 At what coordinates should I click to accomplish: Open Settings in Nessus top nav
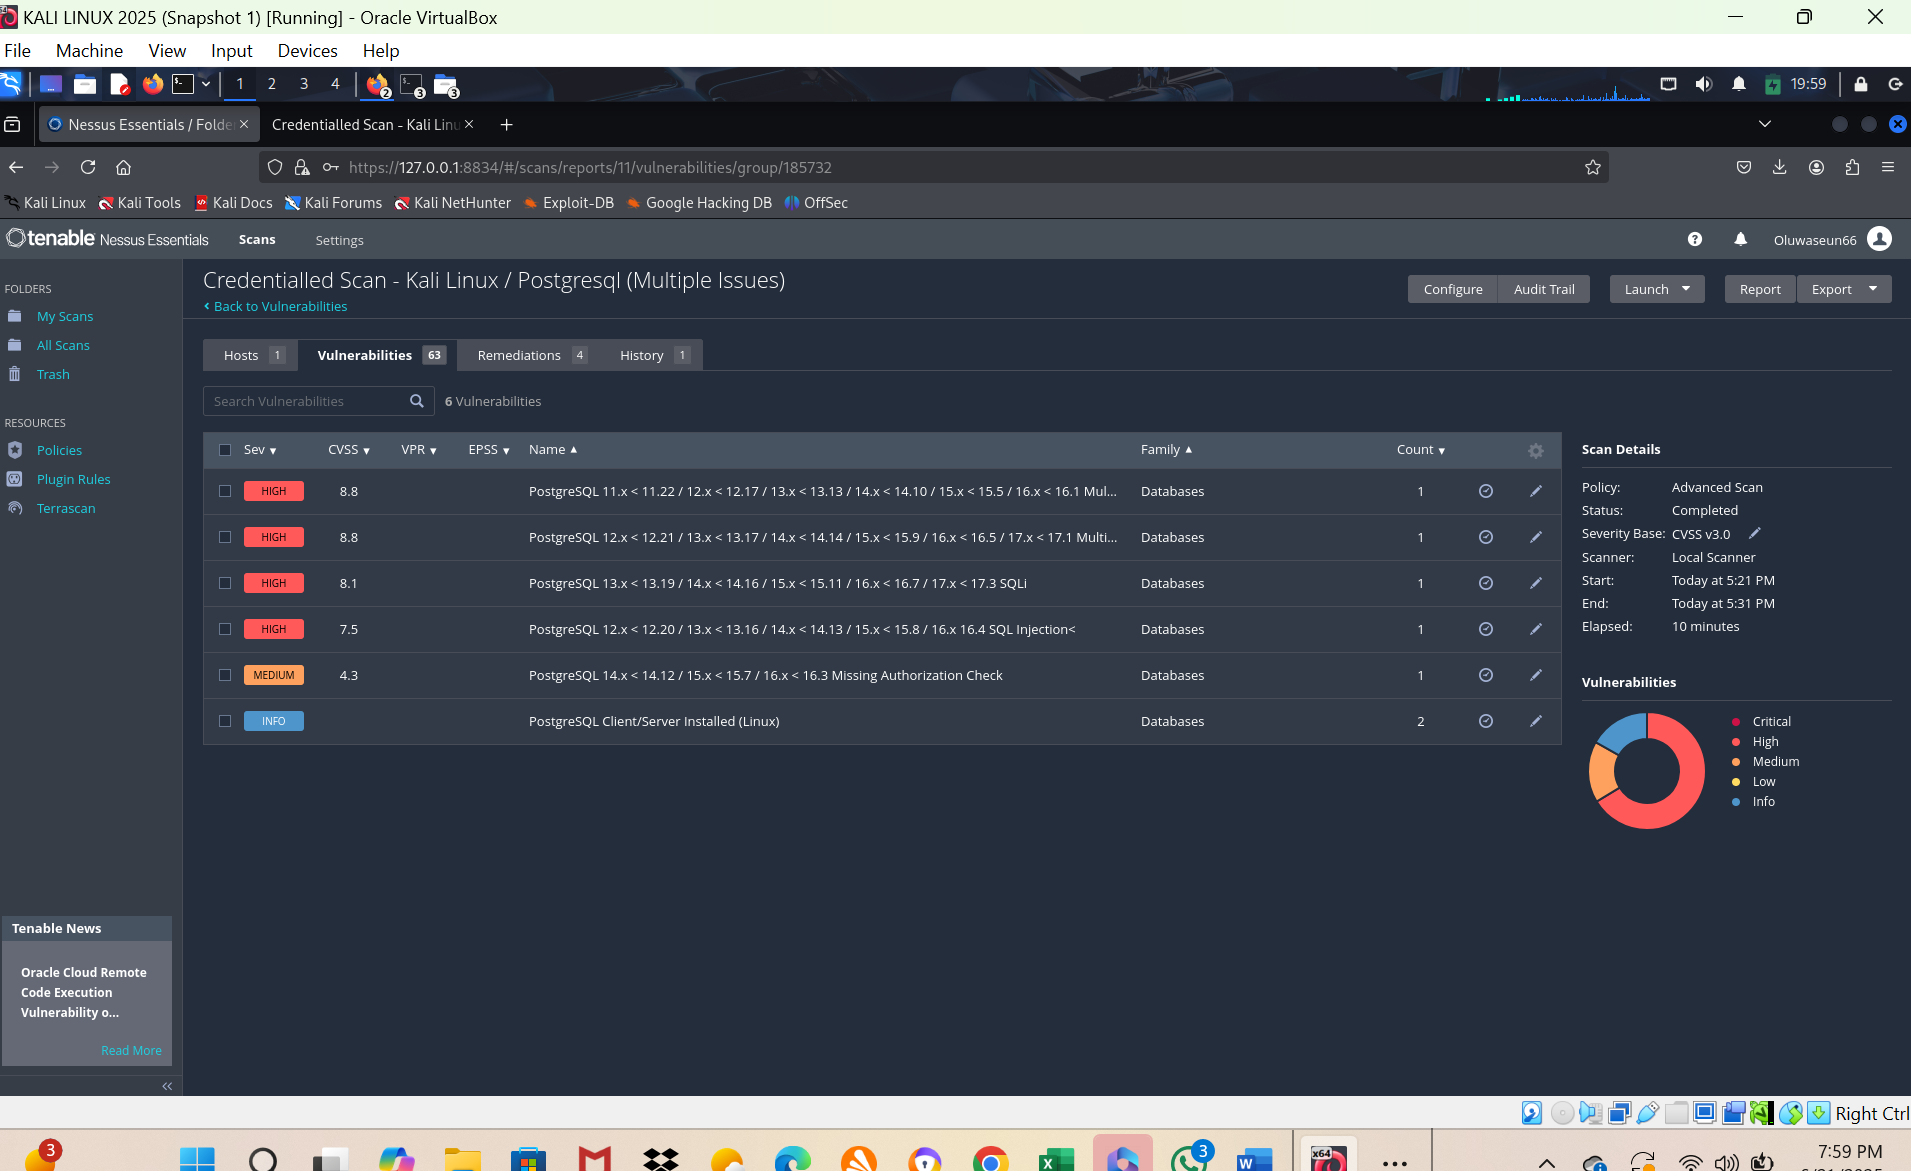pyautogui.click(x=339, y=240)
